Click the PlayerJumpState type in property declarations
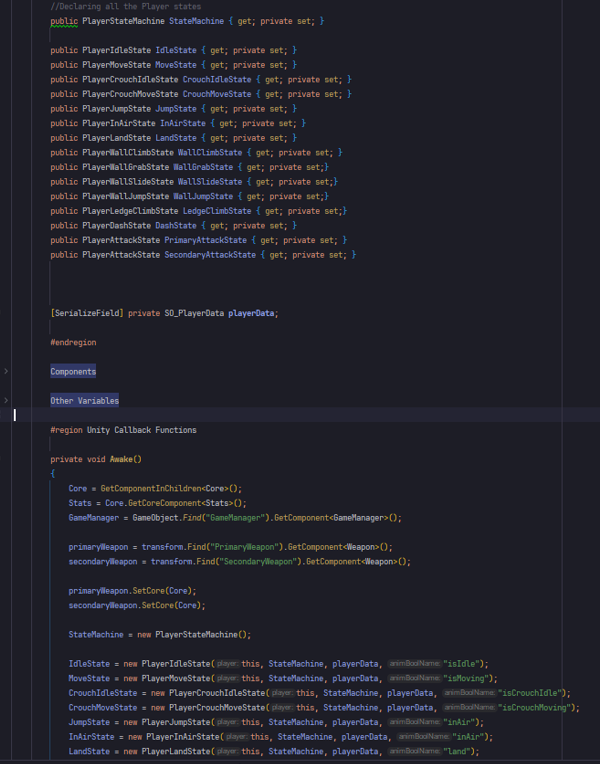The image size is (600, 764). coord(116,109)
